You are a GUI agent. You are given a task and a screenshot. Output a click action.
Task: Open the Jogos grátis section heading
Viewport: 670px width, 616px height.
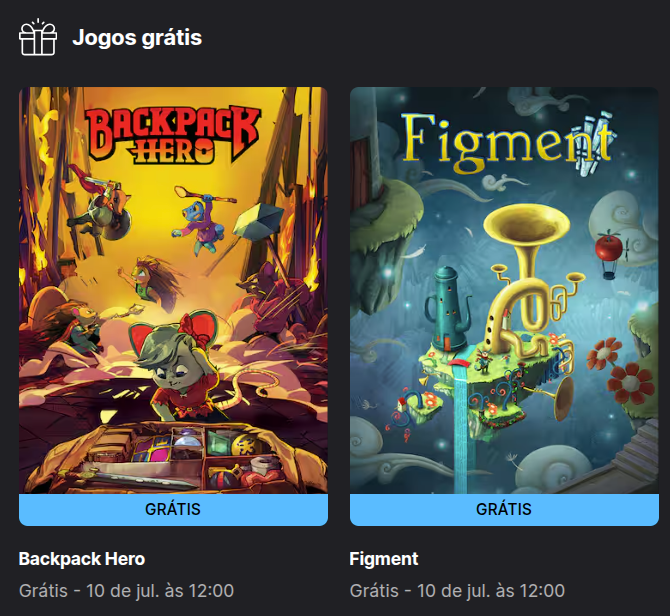click(137, 38)
